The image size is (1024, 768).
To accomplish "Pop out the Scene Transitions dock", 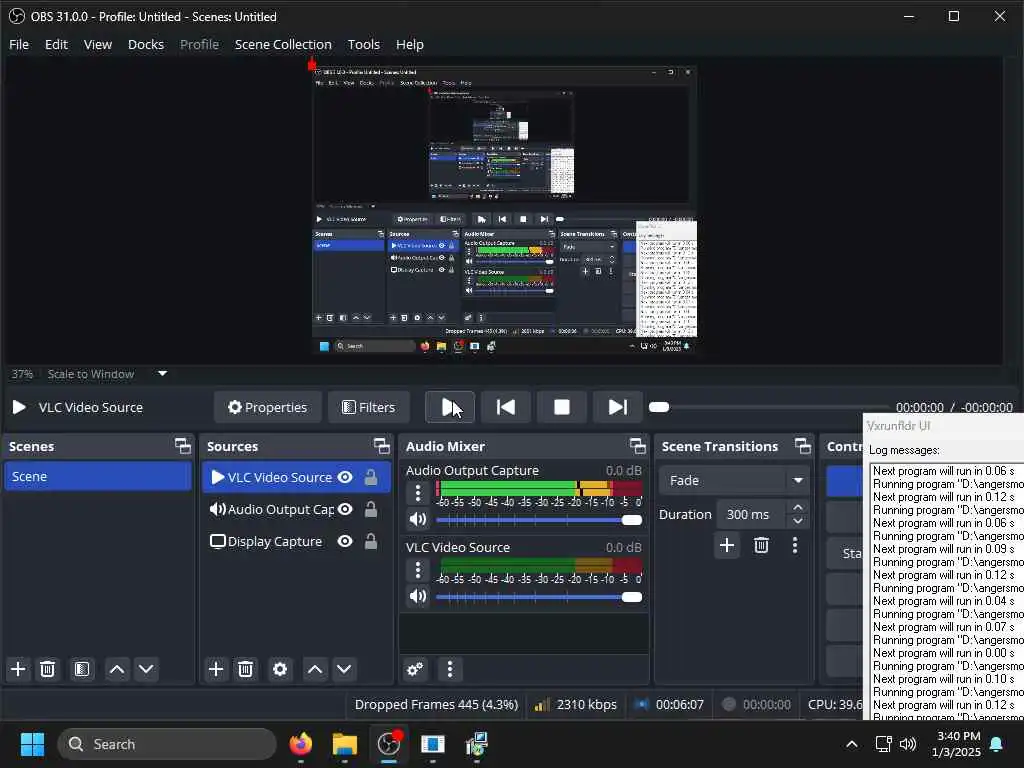I will (x=803, y=446).
